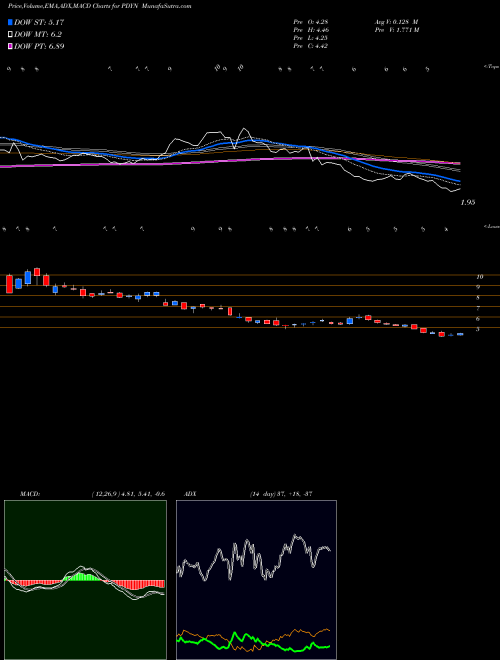
Task: Click the 'Pre O: 4.28' value
Action: pyautogui.click(x=311, y=22)
